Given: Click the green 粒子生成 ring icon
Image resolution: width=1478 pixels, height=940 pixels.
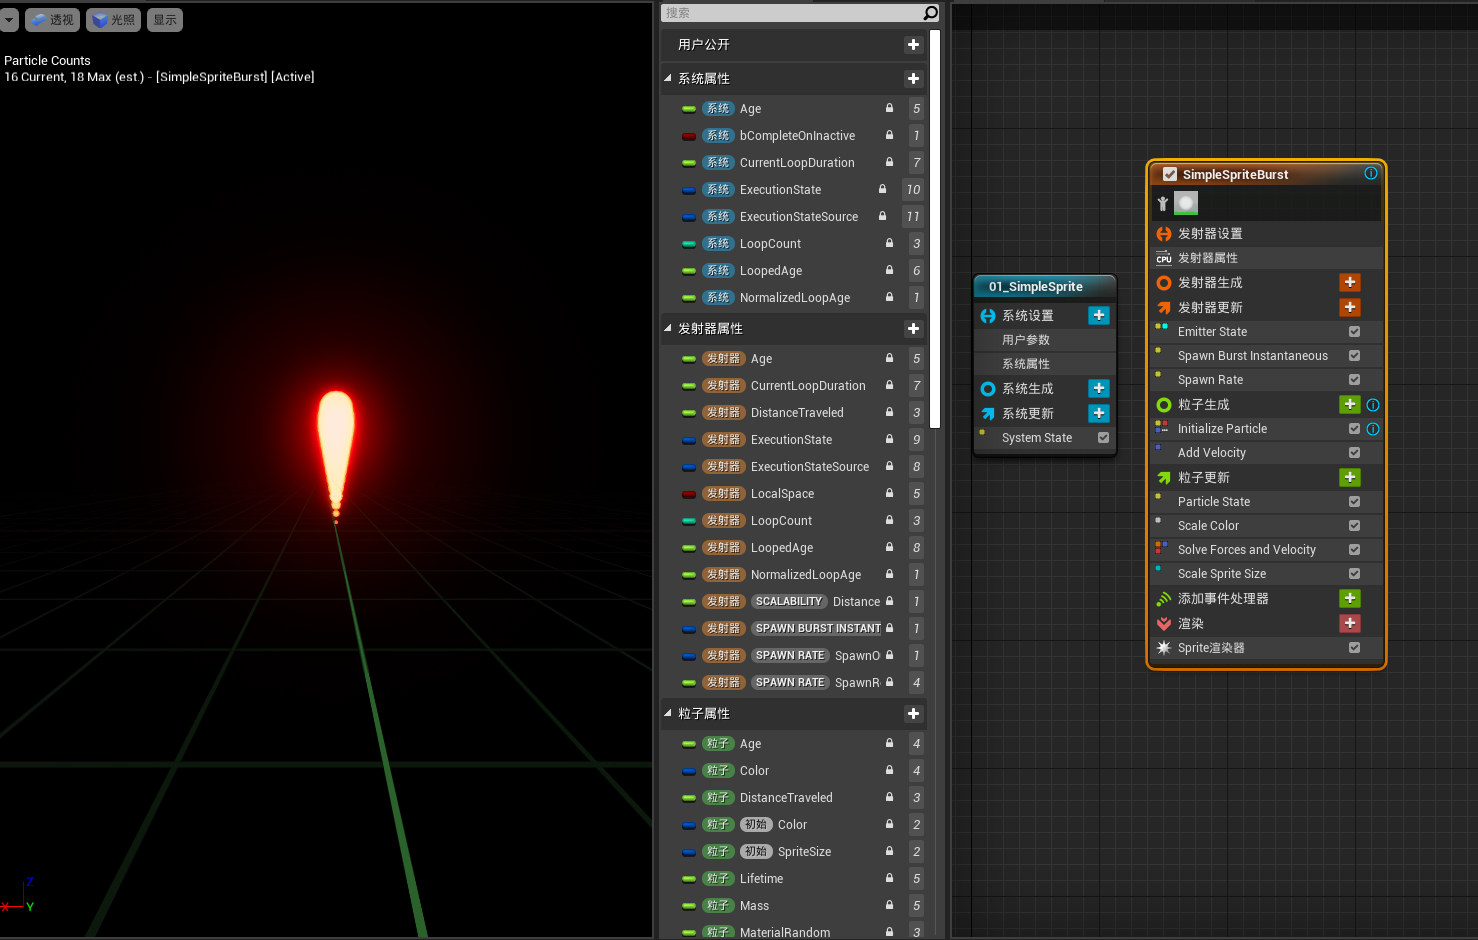Looking at the screenshot, I should (x=1163, y=404).
